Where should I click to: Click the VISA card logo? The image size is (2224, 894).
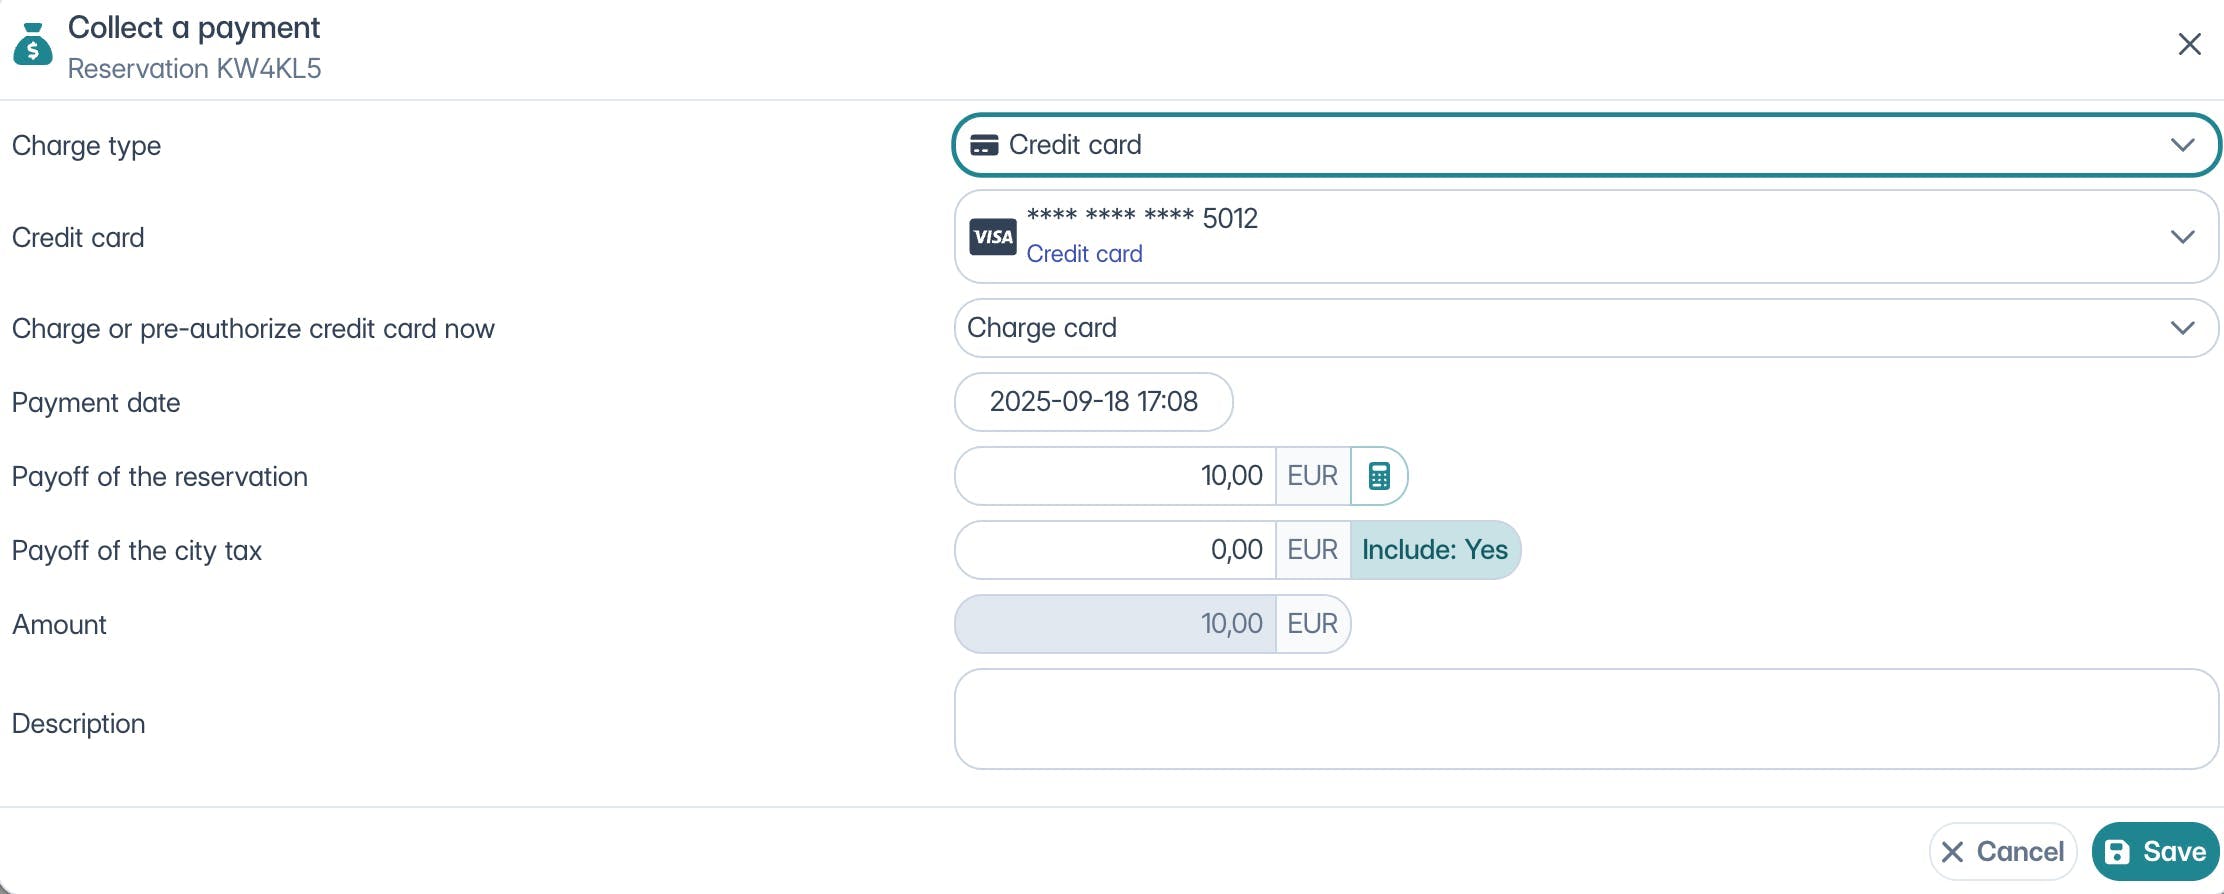[x=992, y=237]
